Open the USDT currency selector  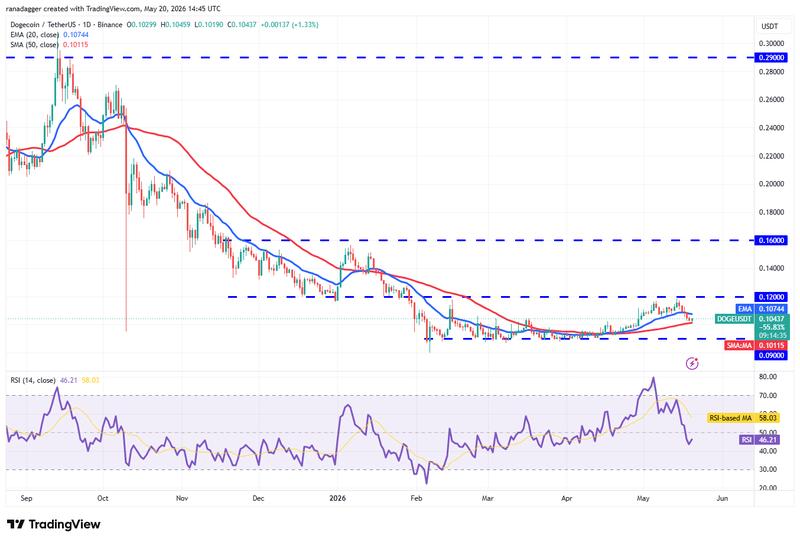pos(769,26)
